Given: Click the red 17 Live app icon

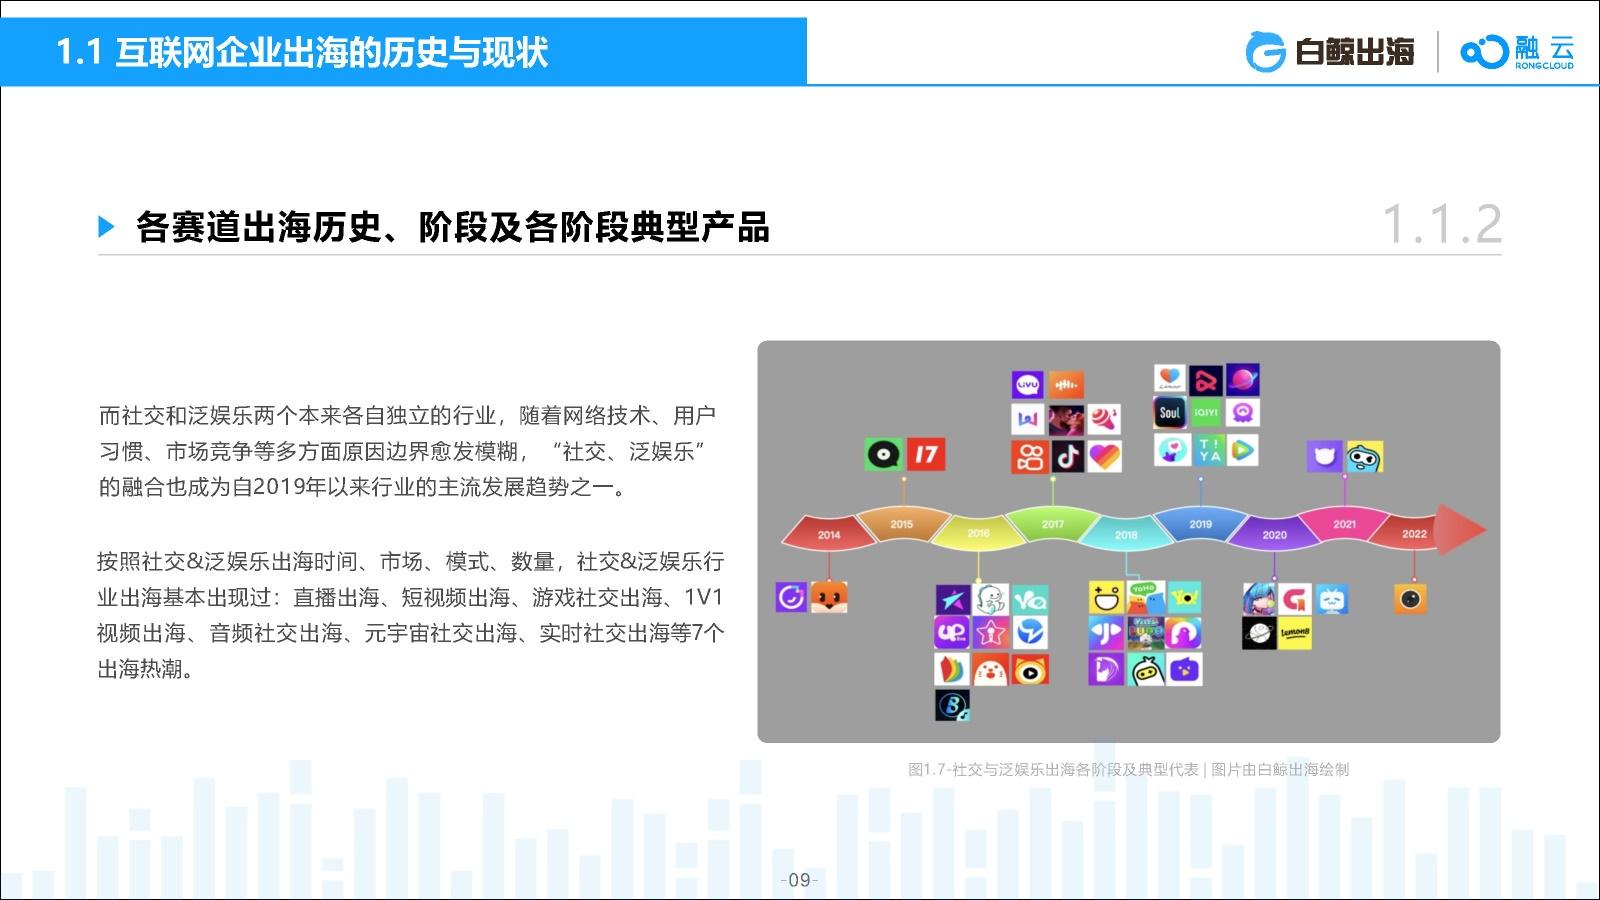Looking at the screenshot, I should click(926, 454).
